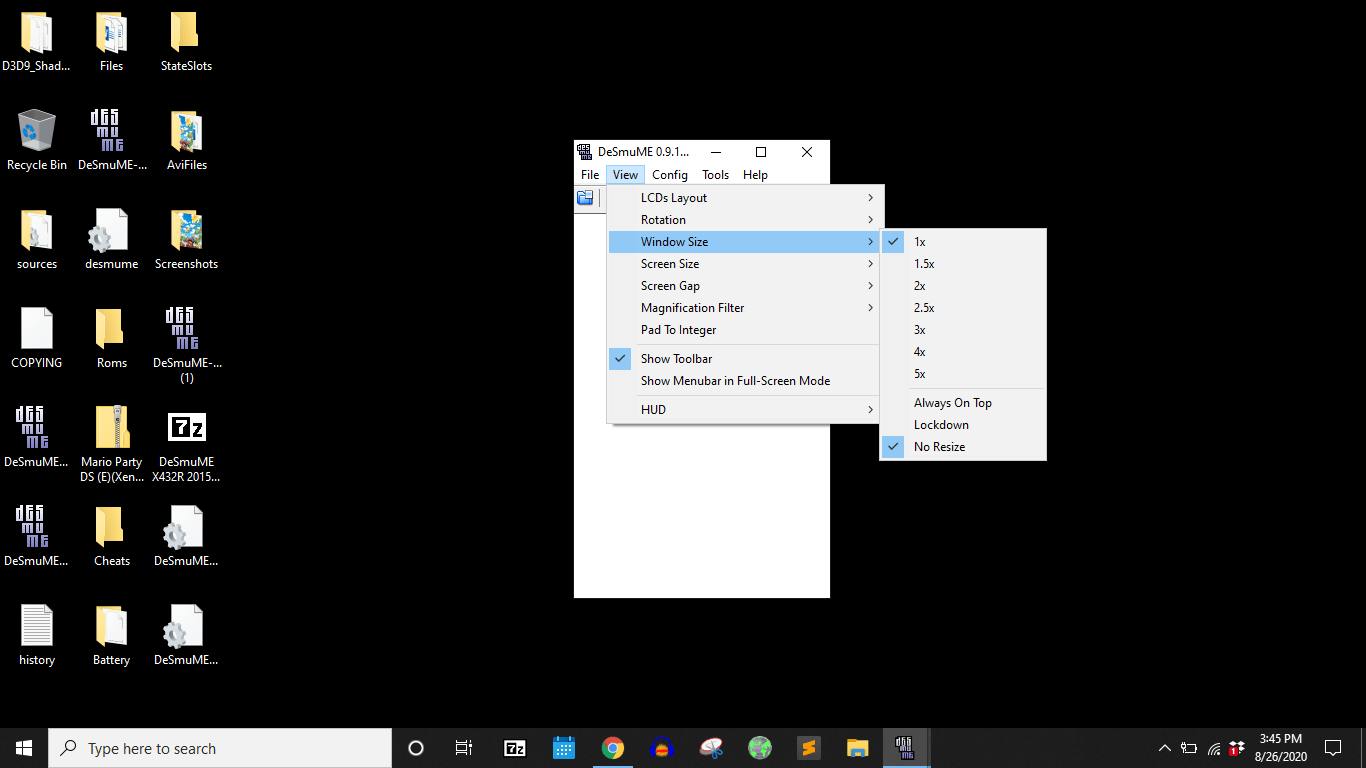Open the Wi-Fi network tray icon
1366x768 pixels.
pyautogui.click(x=1214, y=748)
